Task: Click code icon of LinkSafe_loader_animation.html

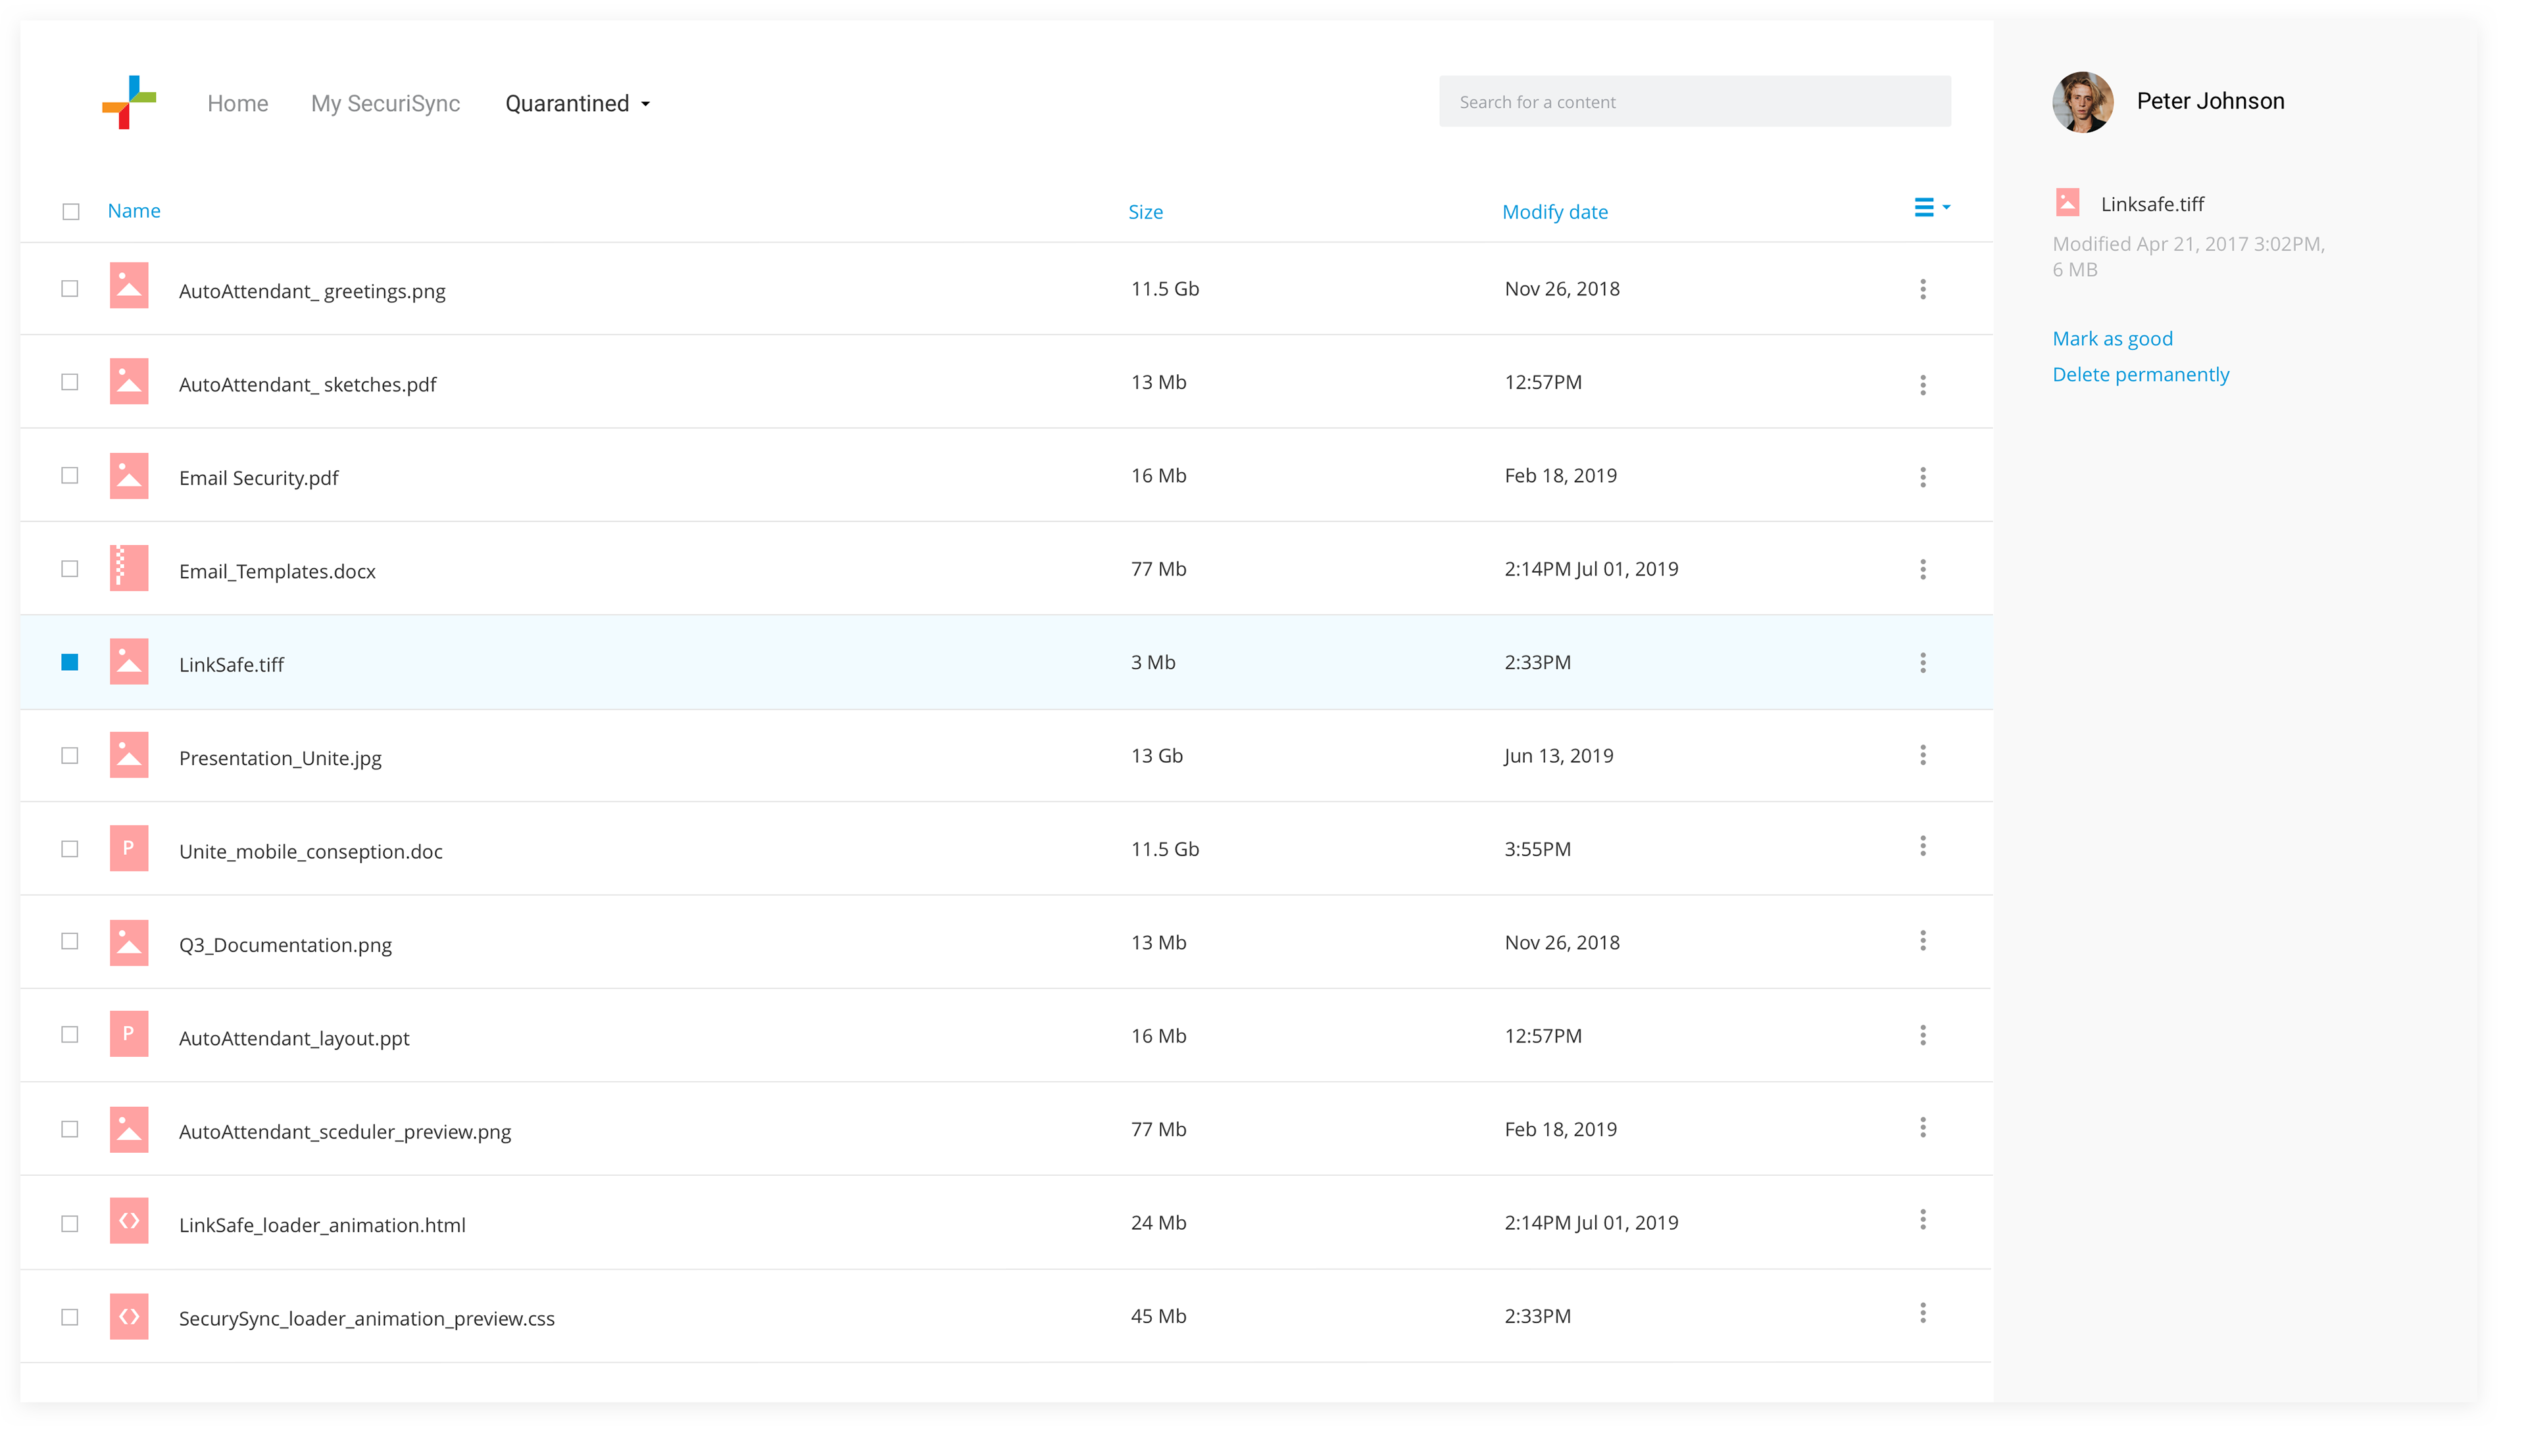Action: point(129,1221)
